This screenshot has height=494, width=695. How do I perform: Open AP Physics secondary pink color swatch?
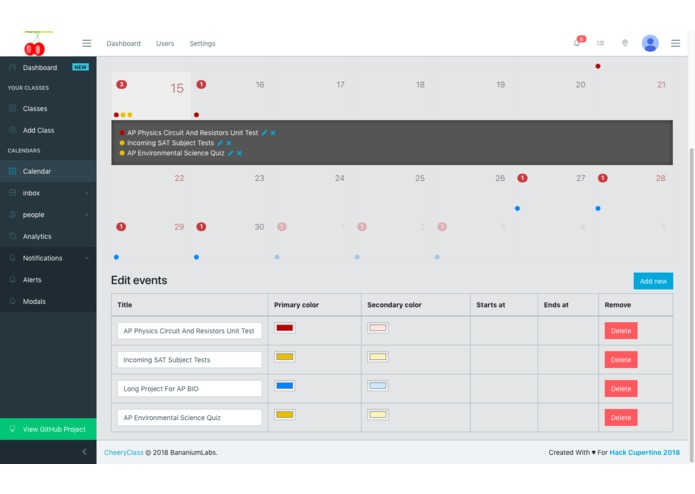click(x=378, y=328)
